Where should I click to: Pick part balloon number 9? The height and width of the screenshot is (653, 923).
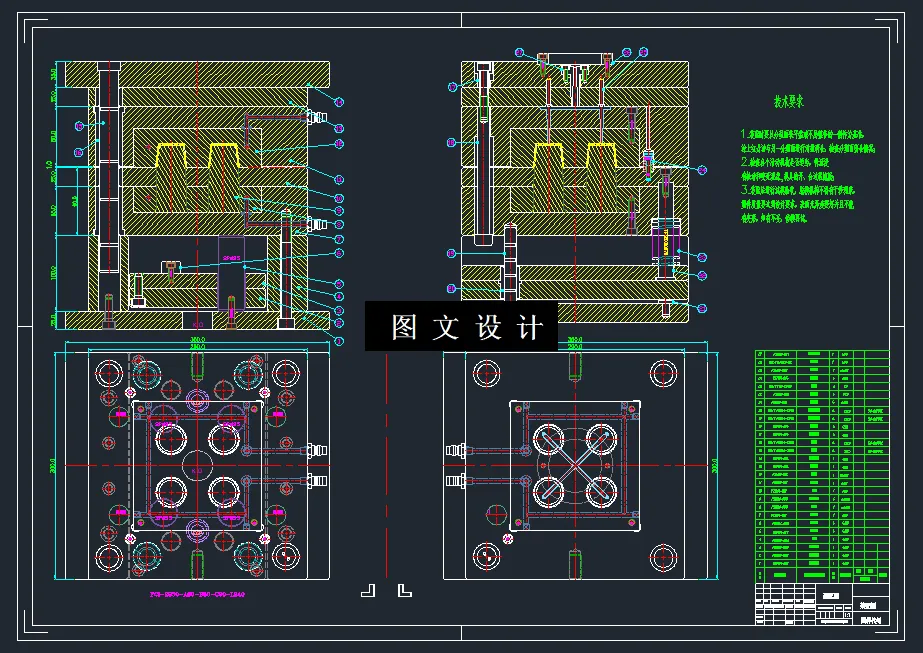(339, 211)
